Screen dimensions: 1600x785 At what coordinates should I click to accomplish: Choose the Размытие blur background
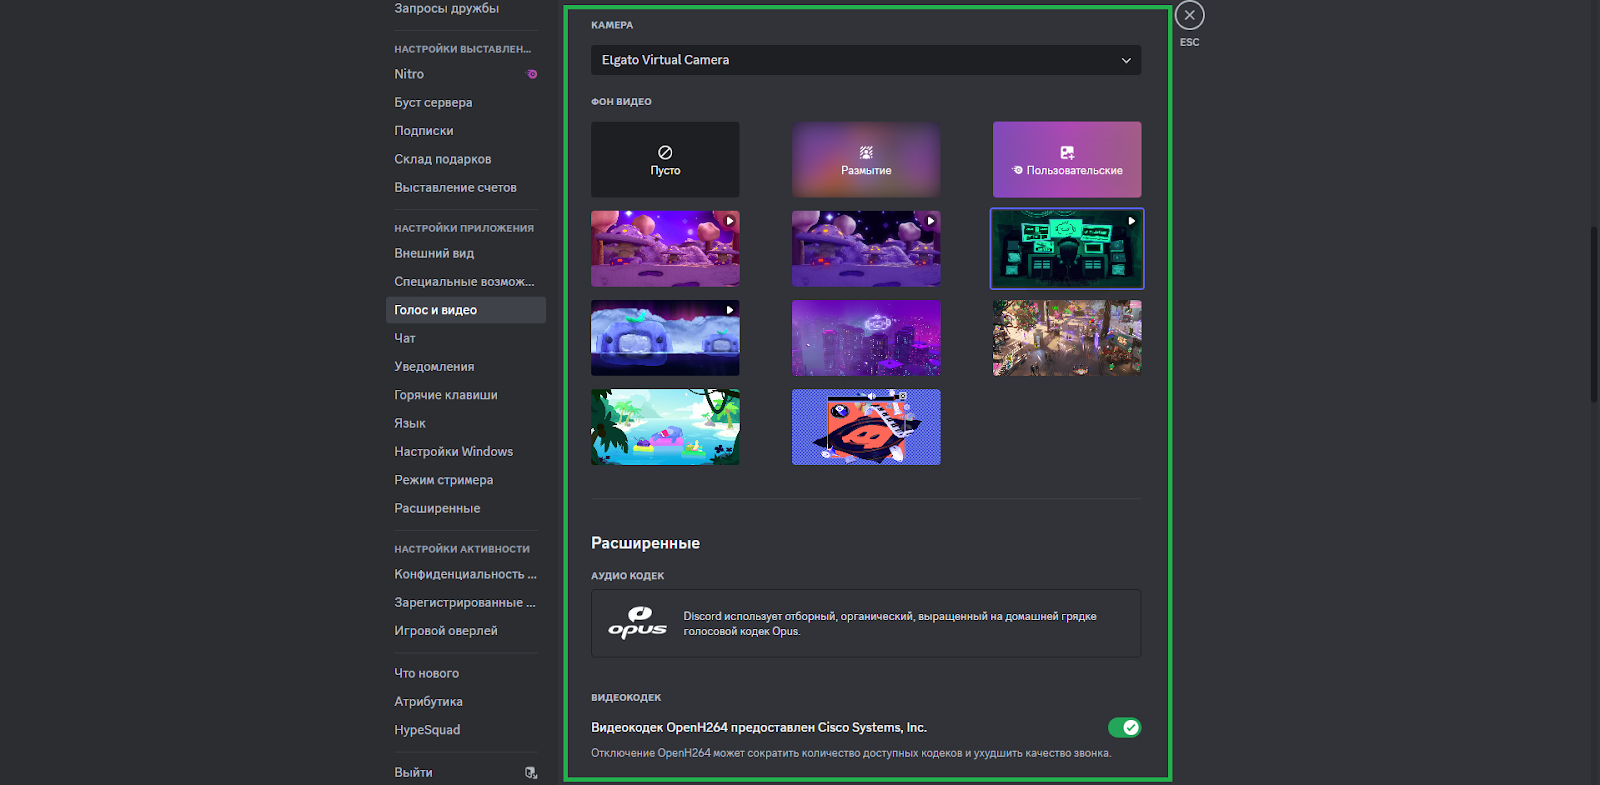pyautogui.click(x=866, y=160)
